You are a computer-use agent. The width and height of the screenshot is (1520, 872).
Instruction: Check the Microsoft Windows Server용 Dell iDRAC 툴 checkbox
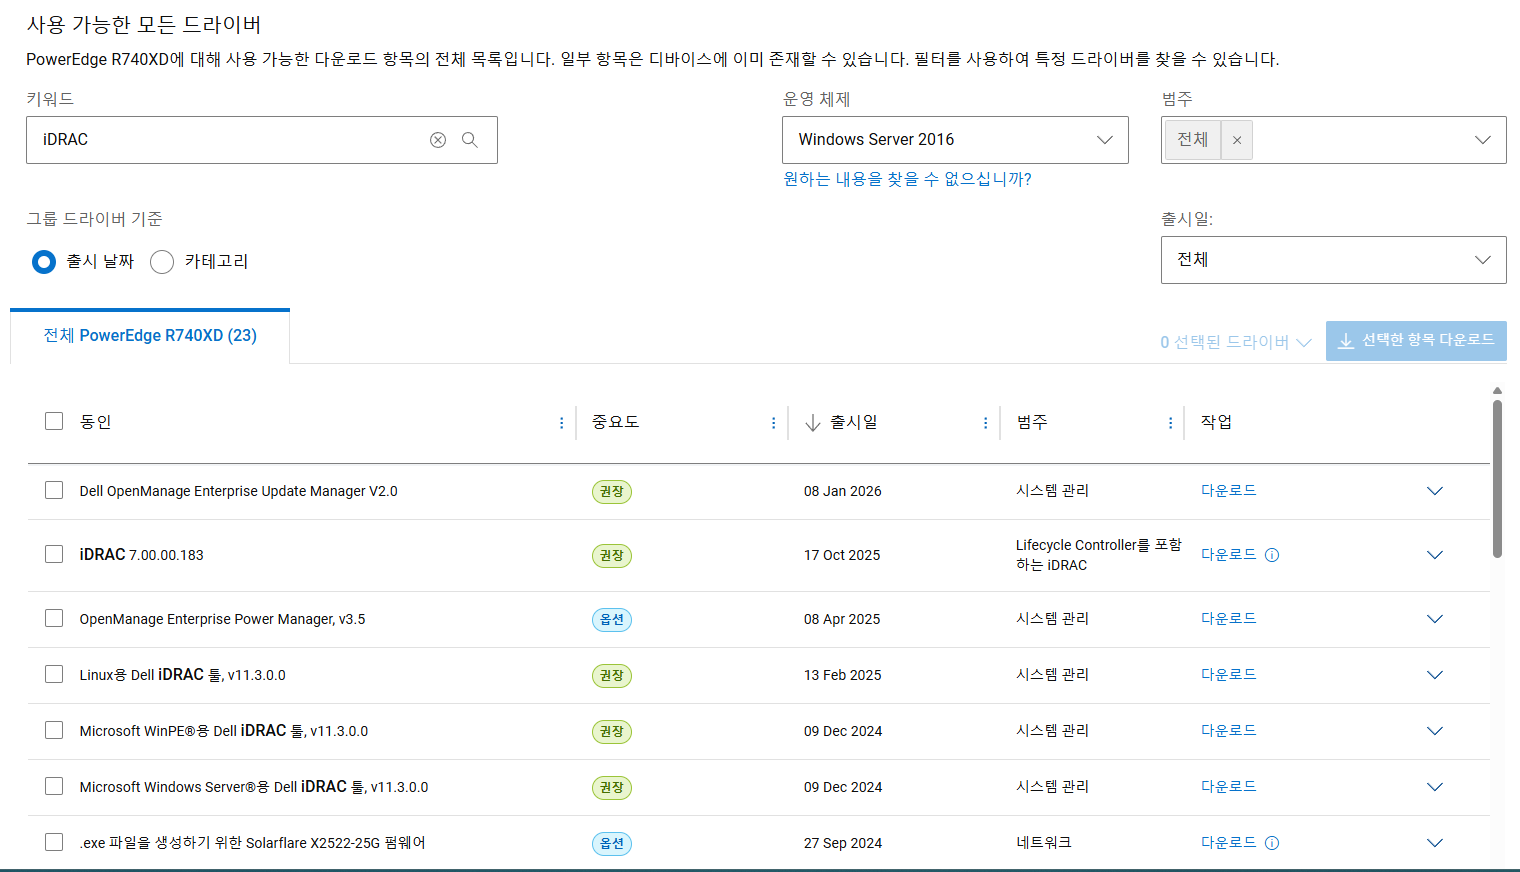point(54,786)
